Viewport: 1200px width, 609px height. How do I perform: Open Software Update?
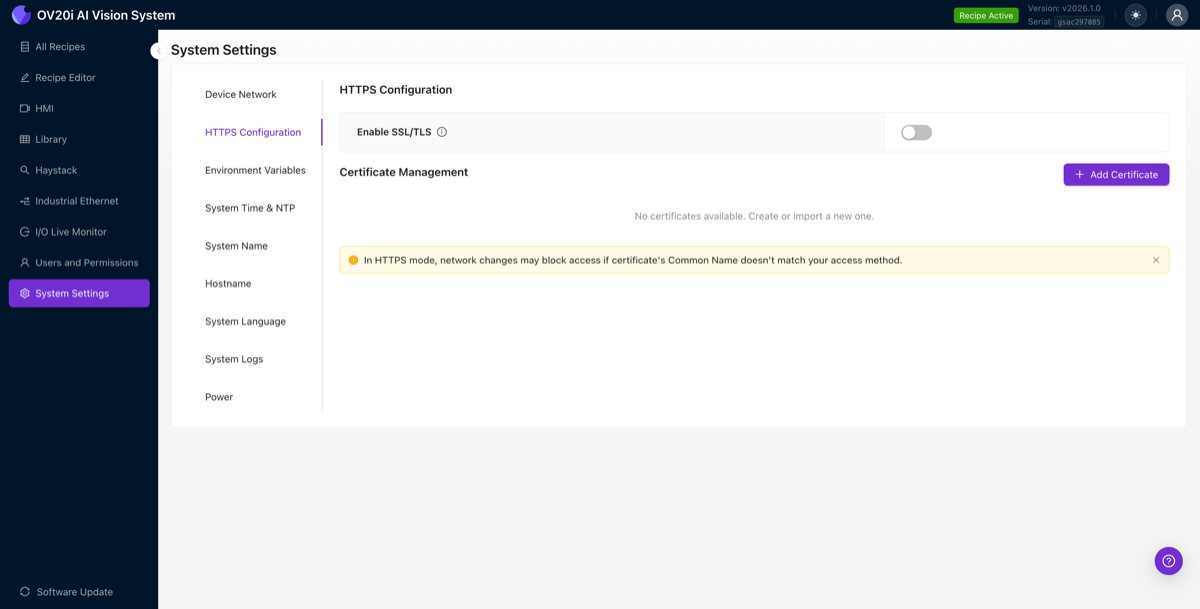click(x=71, y=592)
